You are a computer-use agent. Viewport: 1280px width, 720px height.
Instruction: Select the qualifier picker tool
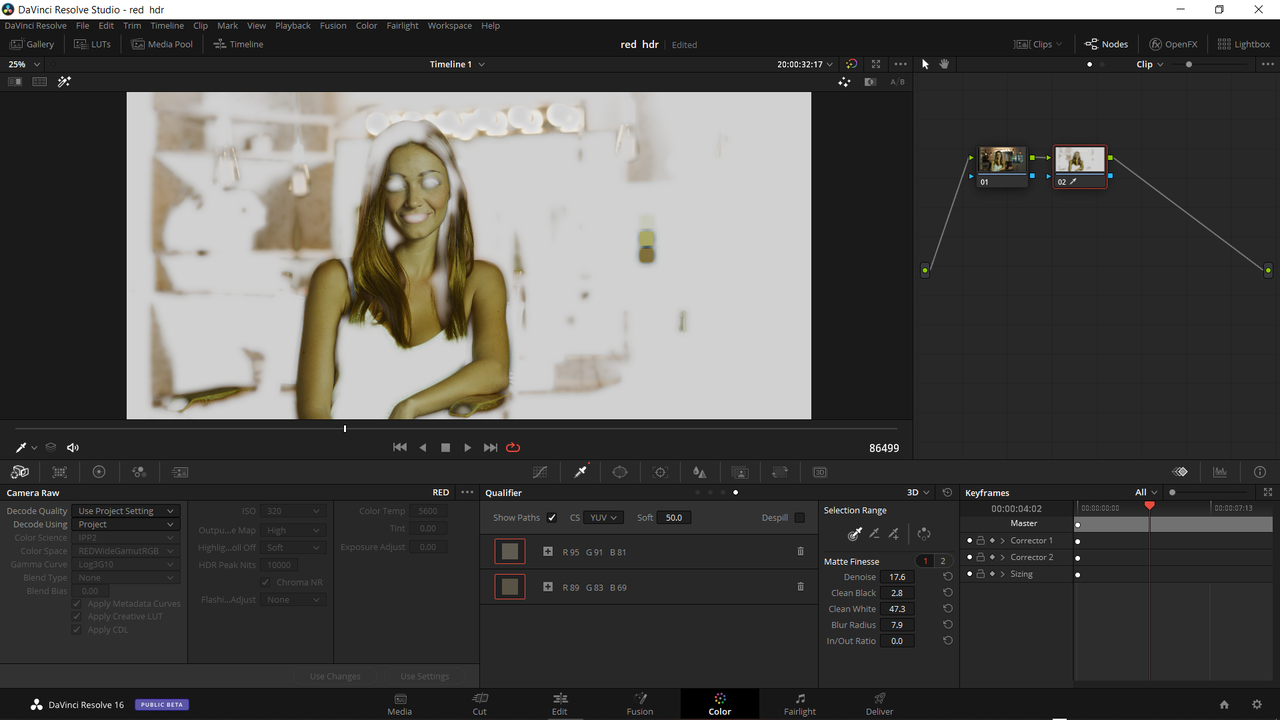tap(855, 534)
